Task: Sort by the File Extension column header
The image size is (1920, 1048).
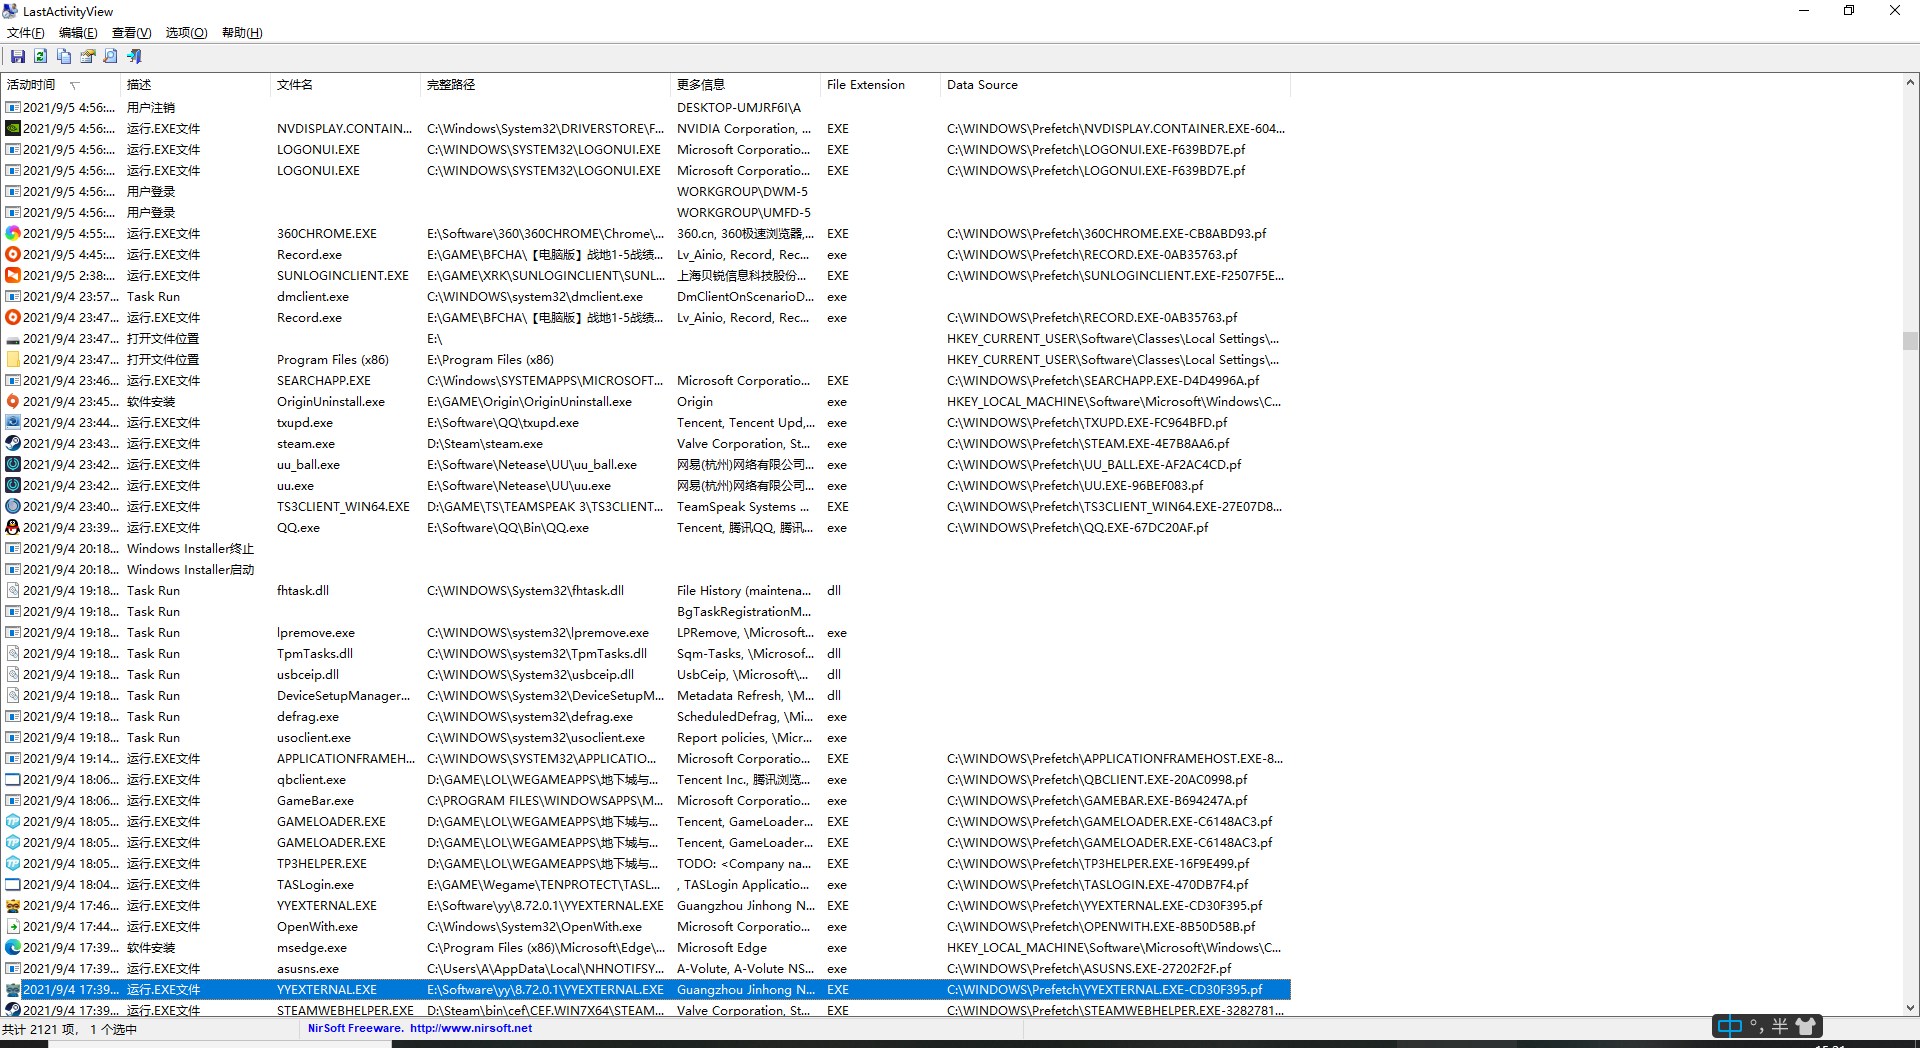Action: tap(880, 85)
